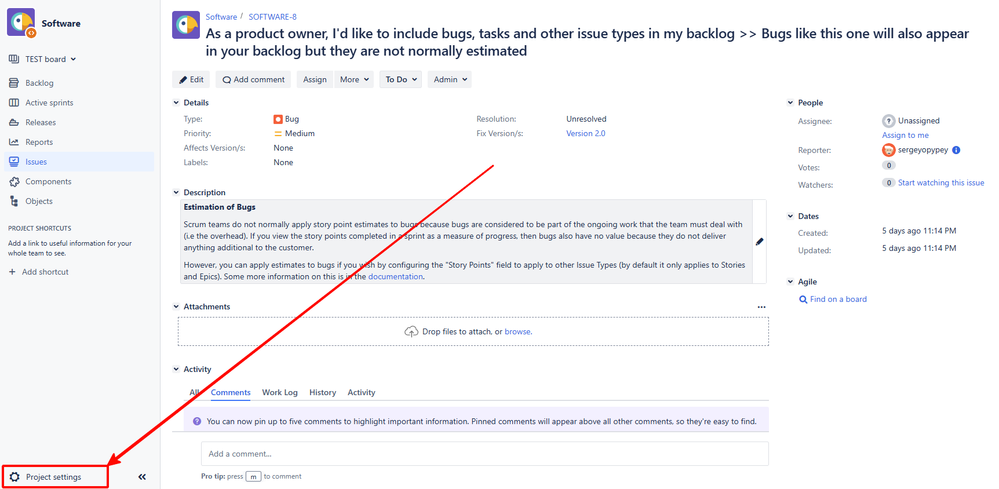Switch to the History tab
The image size is (999, 489).
coord(322,392)
